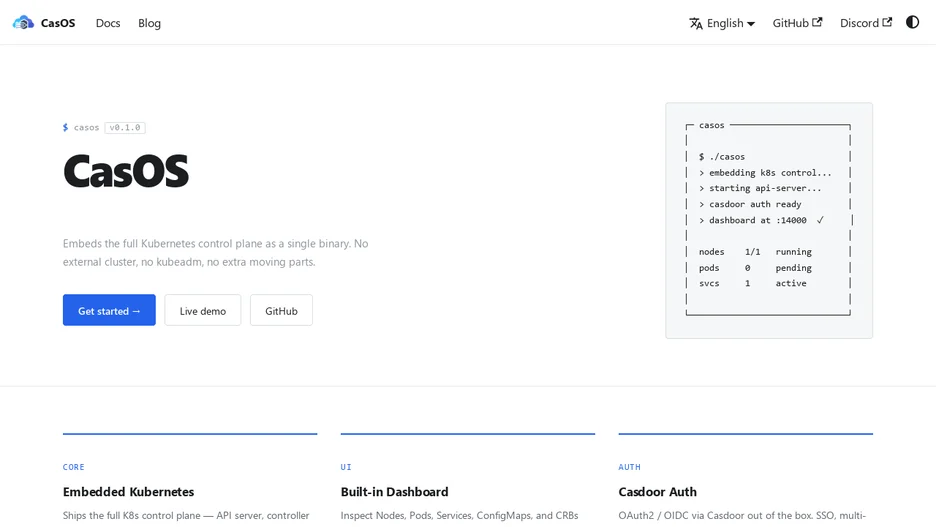Click the CasOS cloud logo icon
The height and width of the screenshot is (527, 936).
point(23,23)
